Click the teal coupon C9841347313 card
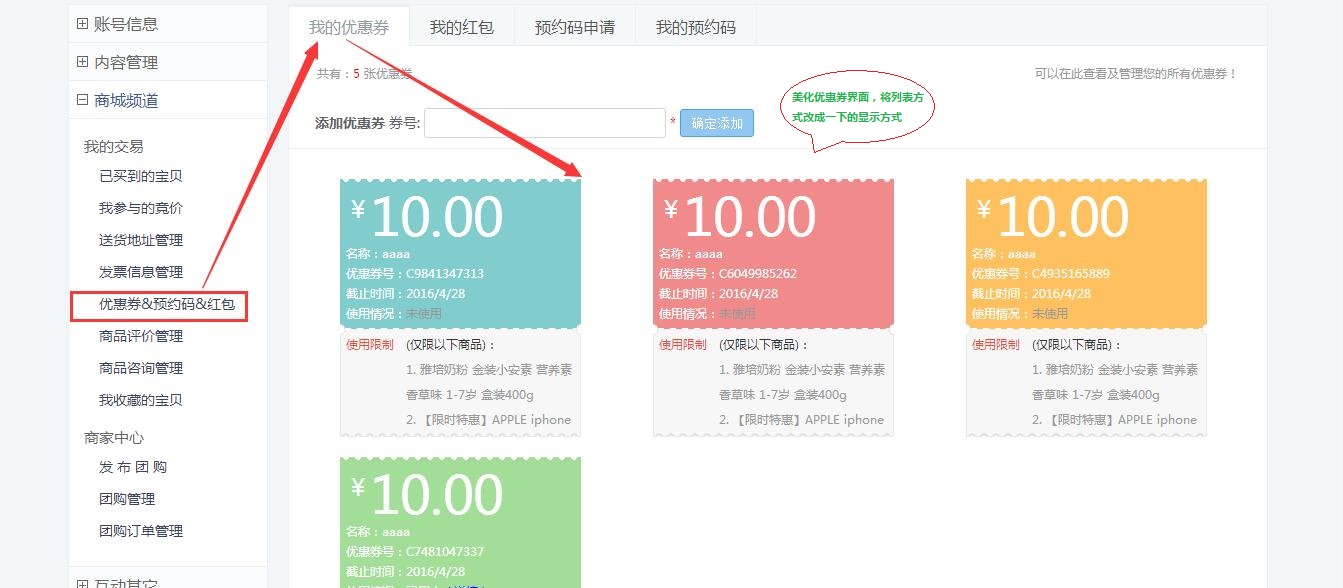Screen dimensions: 1343x588 460,253
